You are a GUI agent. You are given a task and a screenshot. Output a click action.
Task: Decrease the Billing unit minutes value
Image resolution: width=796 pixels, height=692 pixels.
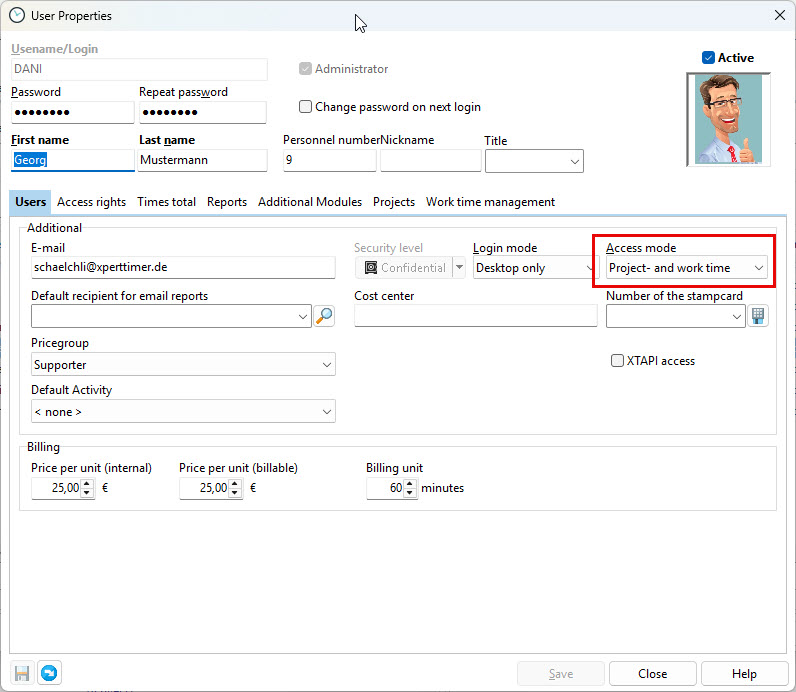tap(410, 493)
